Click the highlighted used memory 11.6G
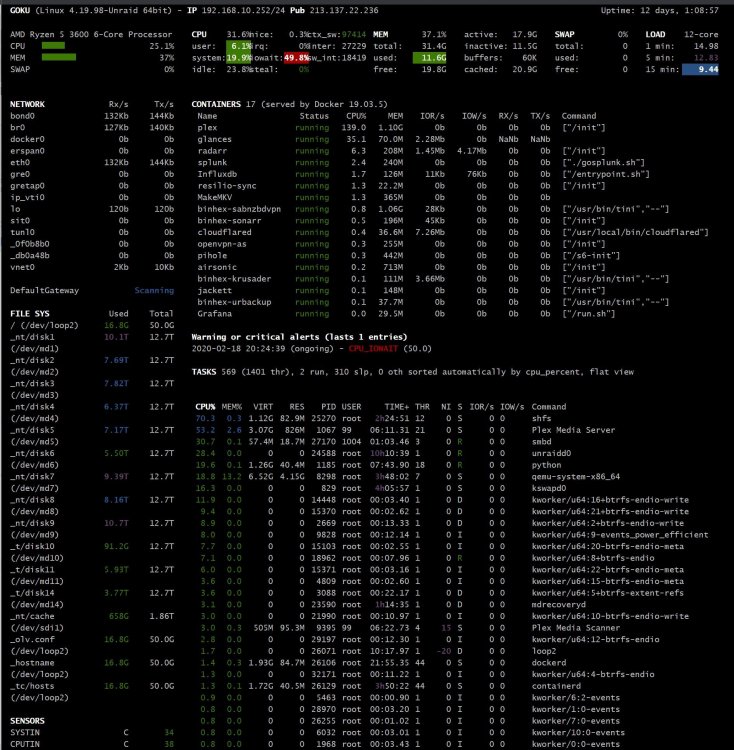This screenshot has height=750, width=734. coord(429,57)
